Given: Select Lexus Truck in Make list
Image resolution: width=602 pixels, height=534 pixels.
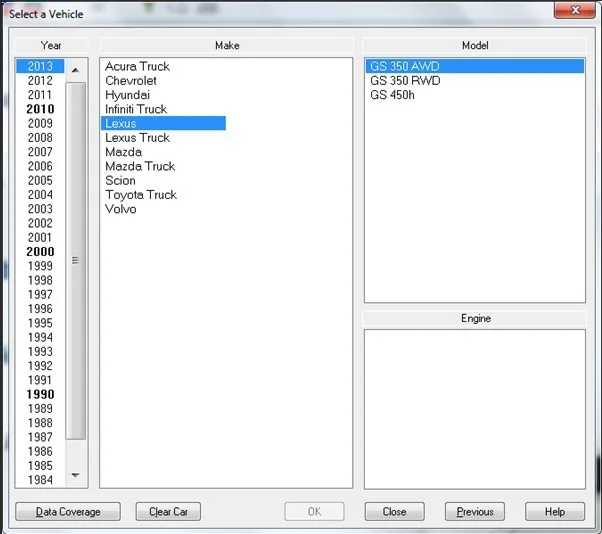Looking at the screenshot, I should pos(137,137).
